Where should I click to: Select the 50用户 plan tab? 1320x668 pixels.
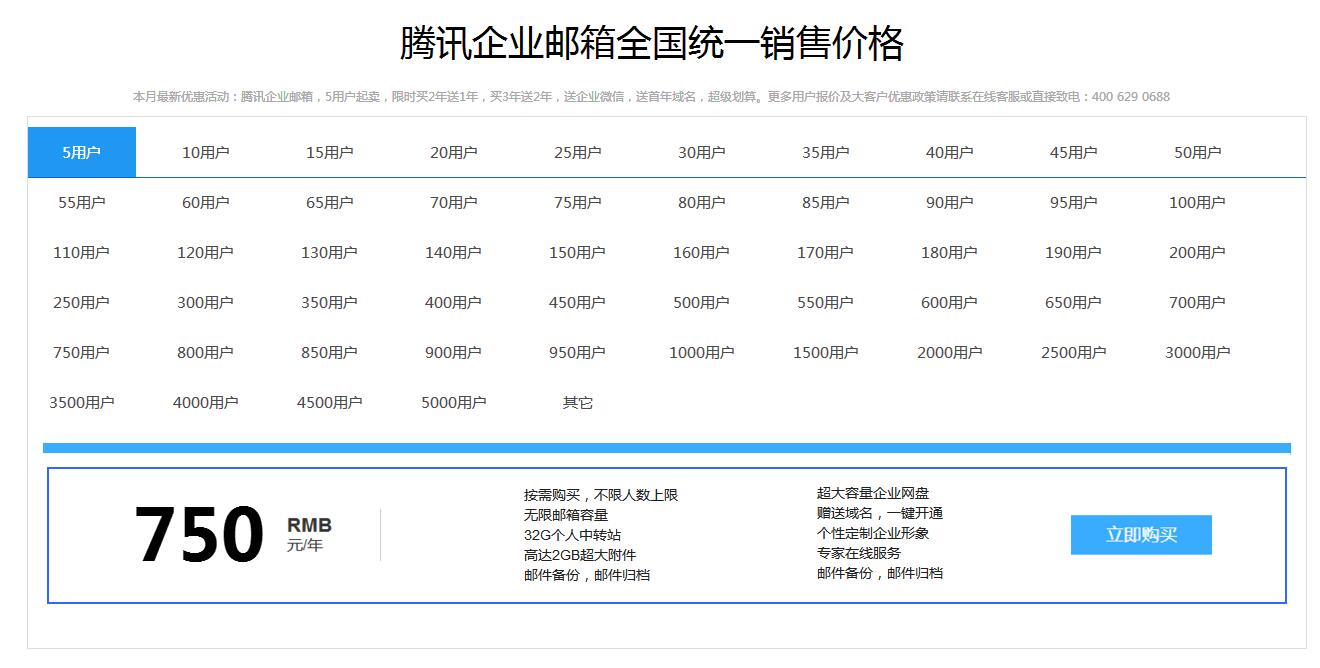(1197, 152)
